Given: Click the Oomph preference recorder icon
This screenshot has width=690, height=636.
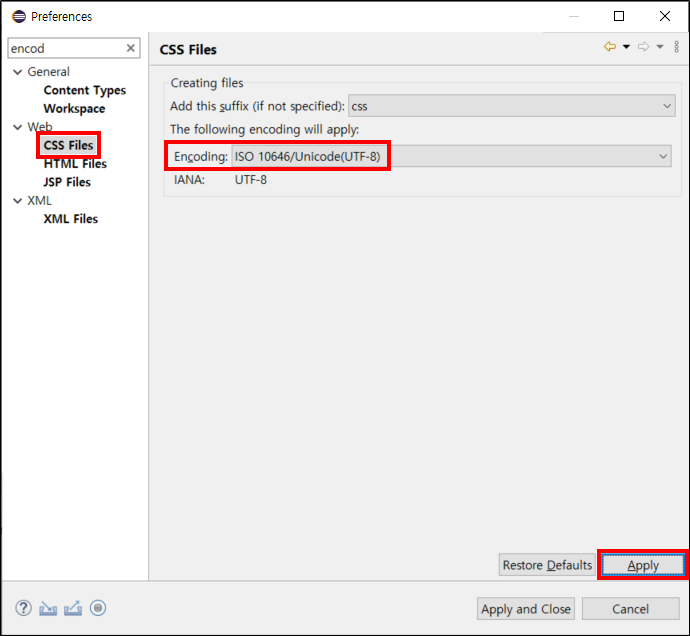Looking at the screenshot, I should point(98,608).
